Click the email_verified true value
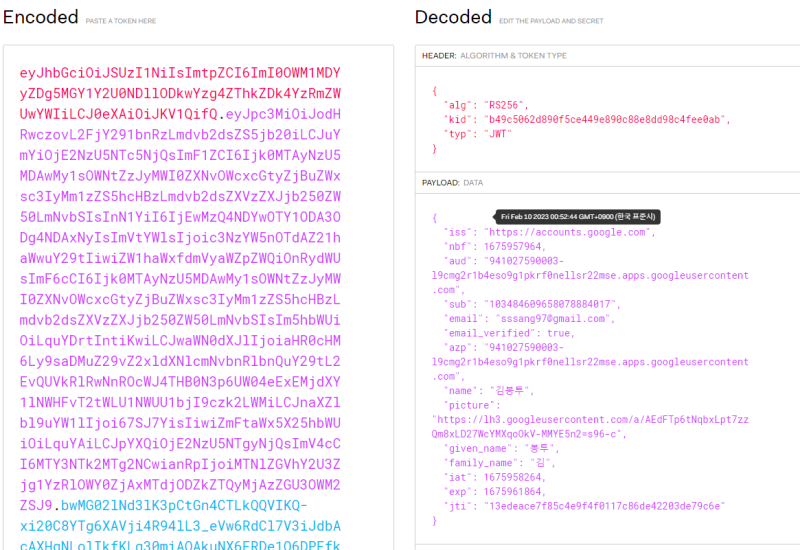The height and width of the screenshot is (550, 800). point(559,333)
